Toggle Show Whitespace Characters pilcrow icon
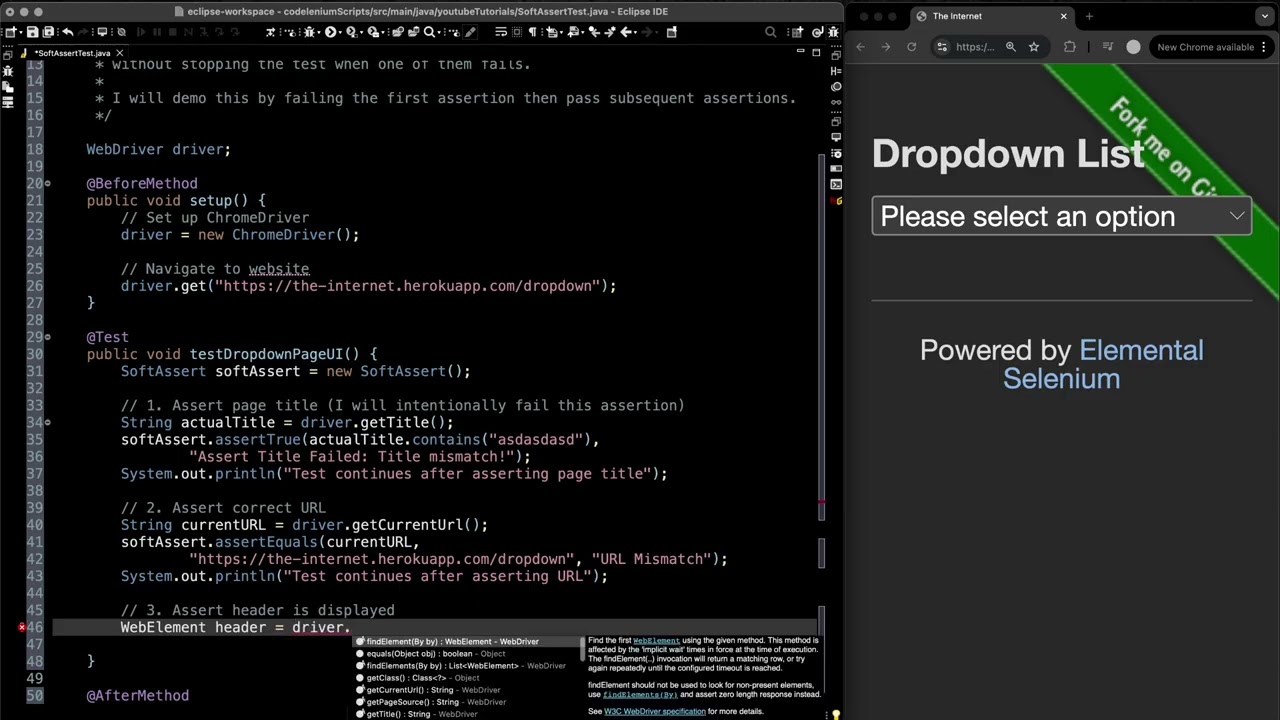This screenshot has width=1280, height=720. coord(532,32)
